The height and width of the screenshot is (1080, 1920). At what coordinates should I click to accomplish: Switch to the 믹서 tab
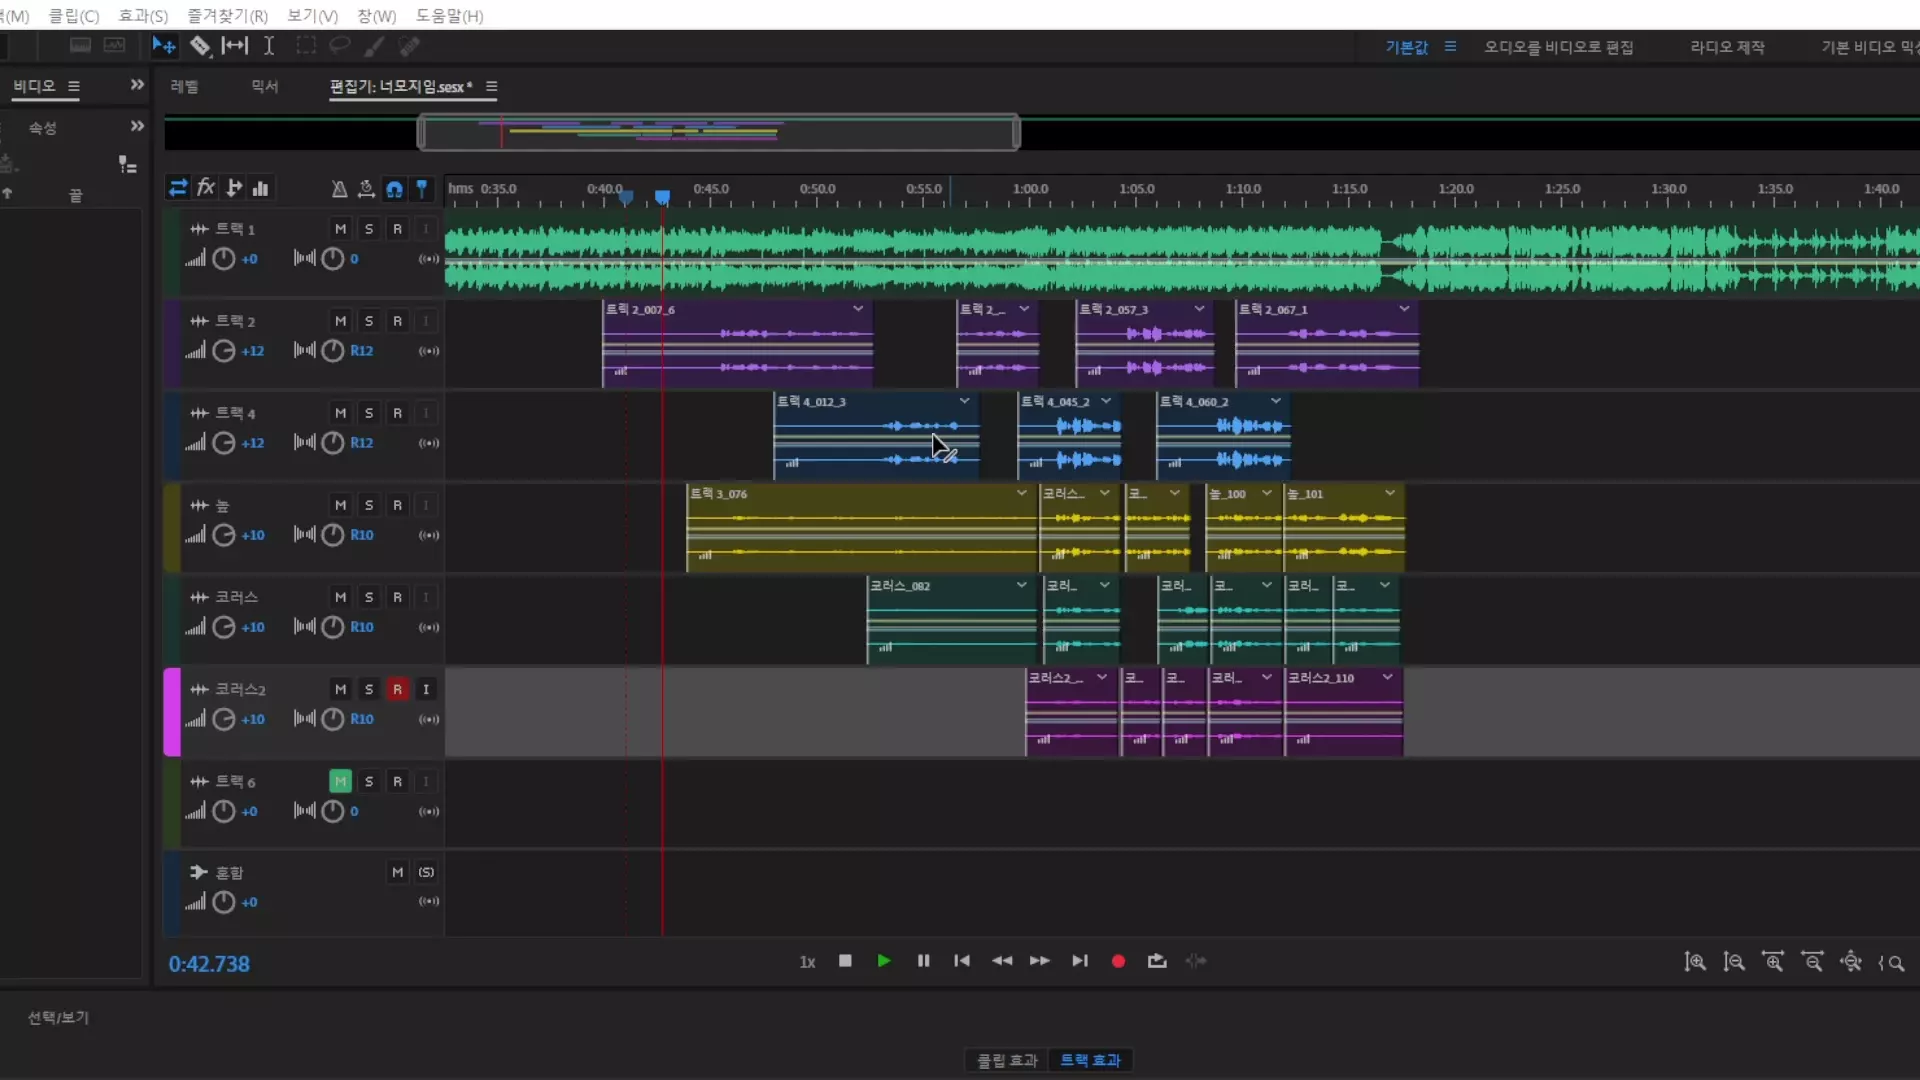pyautogui.click(x=264, y=87)
